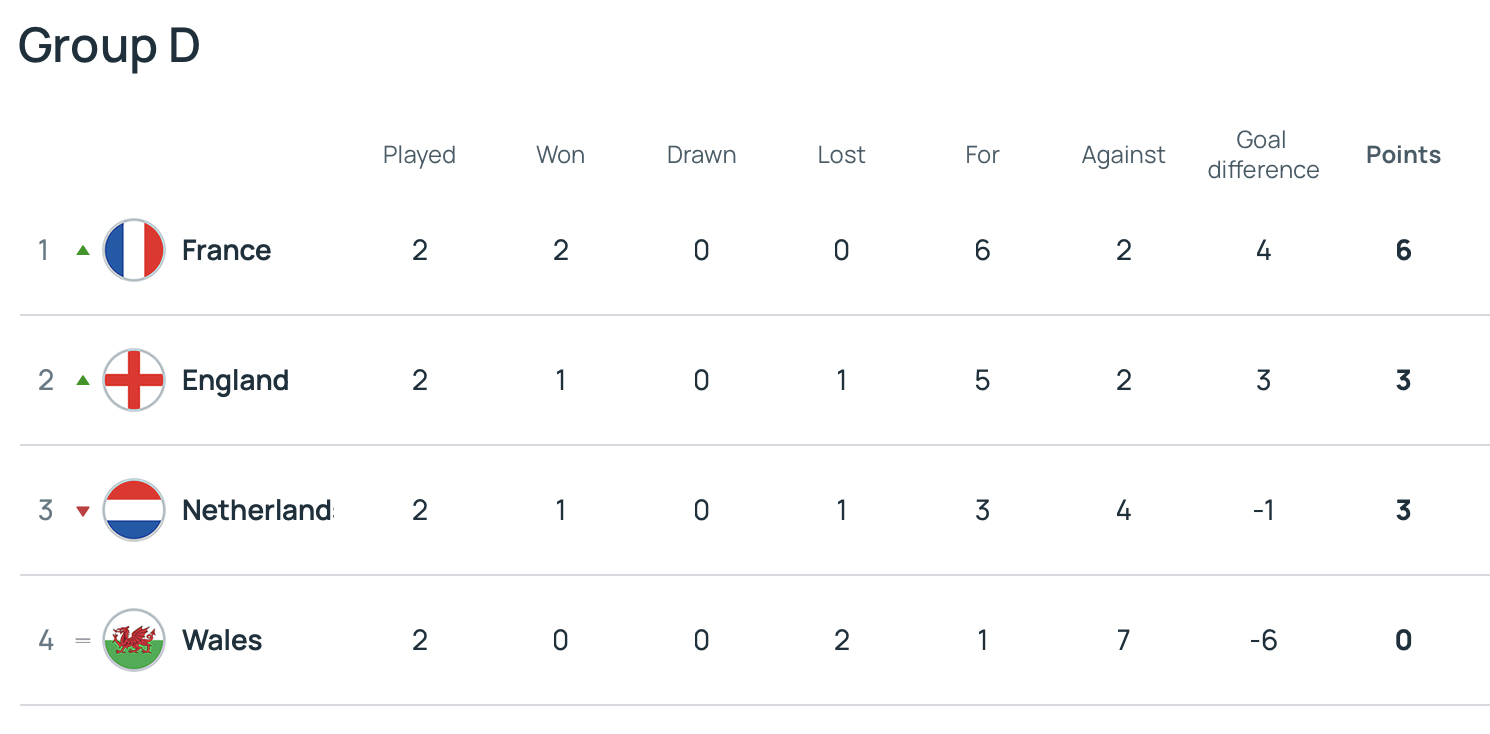Click the Wales dragon flag icon
Image resolution: width=1490 pixels, height=734 pixels.
tap(134, 640)
